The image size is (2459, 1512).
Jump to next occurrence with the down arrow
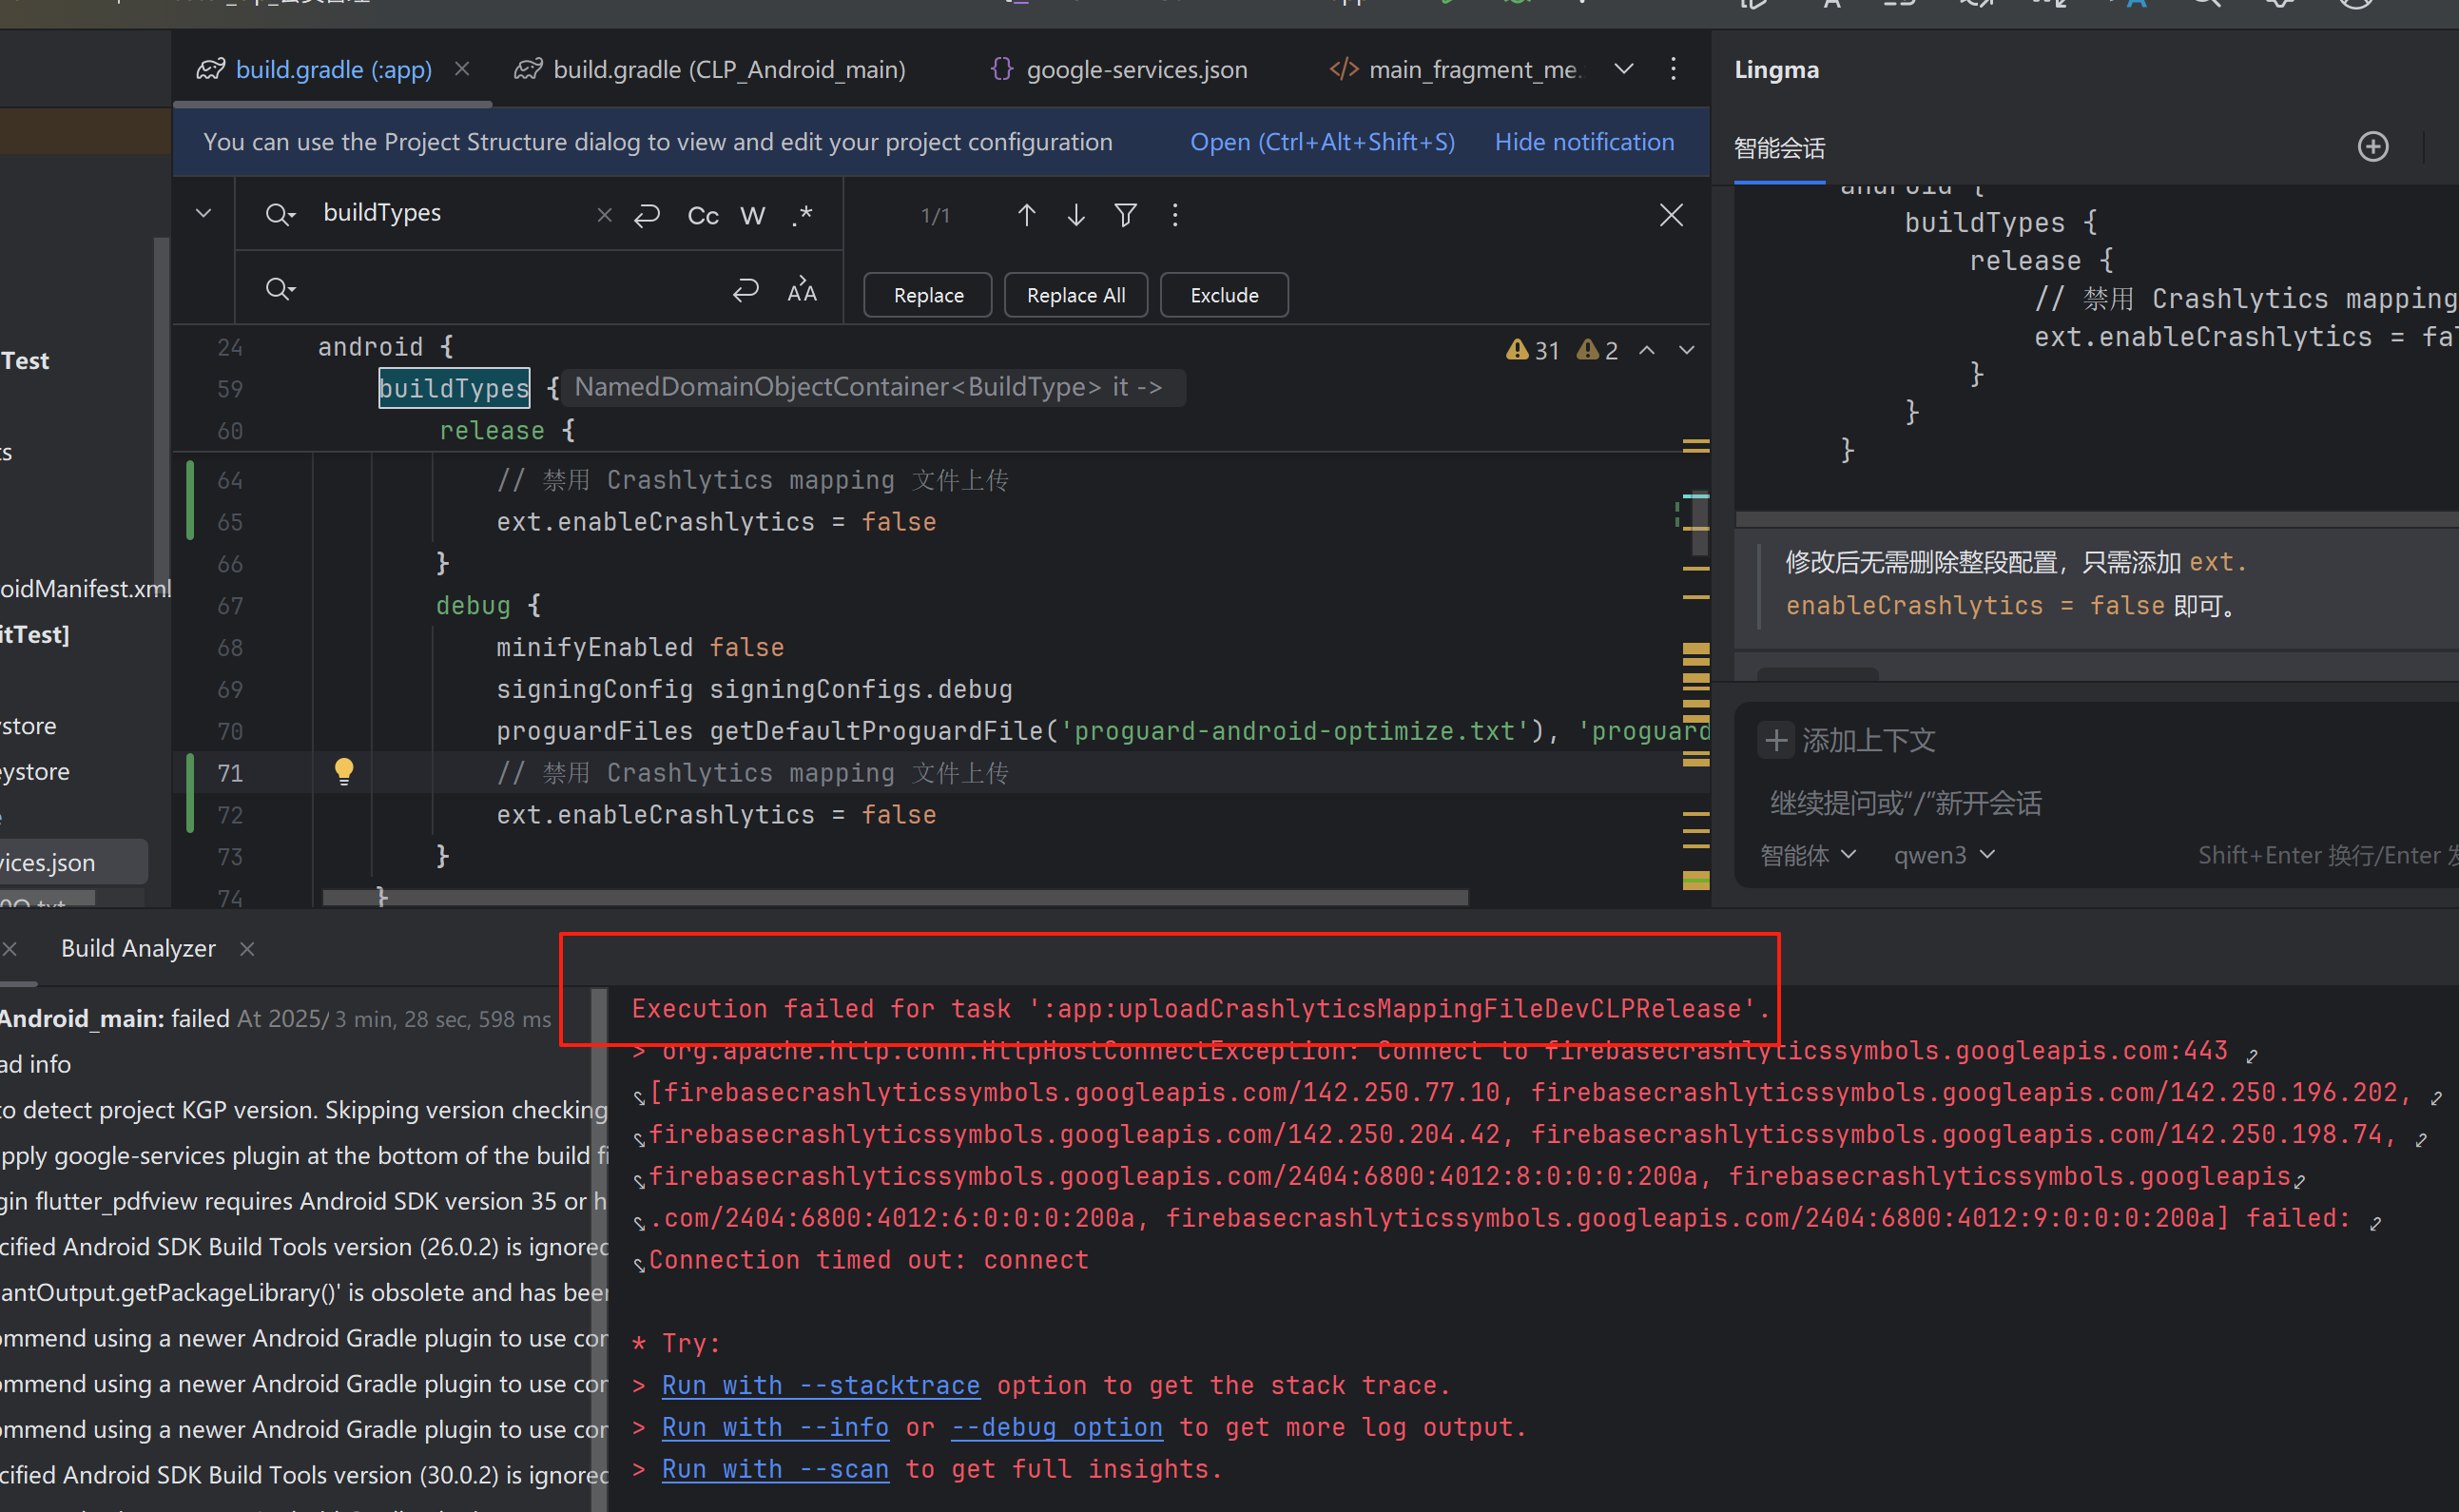click(1075, 214)
